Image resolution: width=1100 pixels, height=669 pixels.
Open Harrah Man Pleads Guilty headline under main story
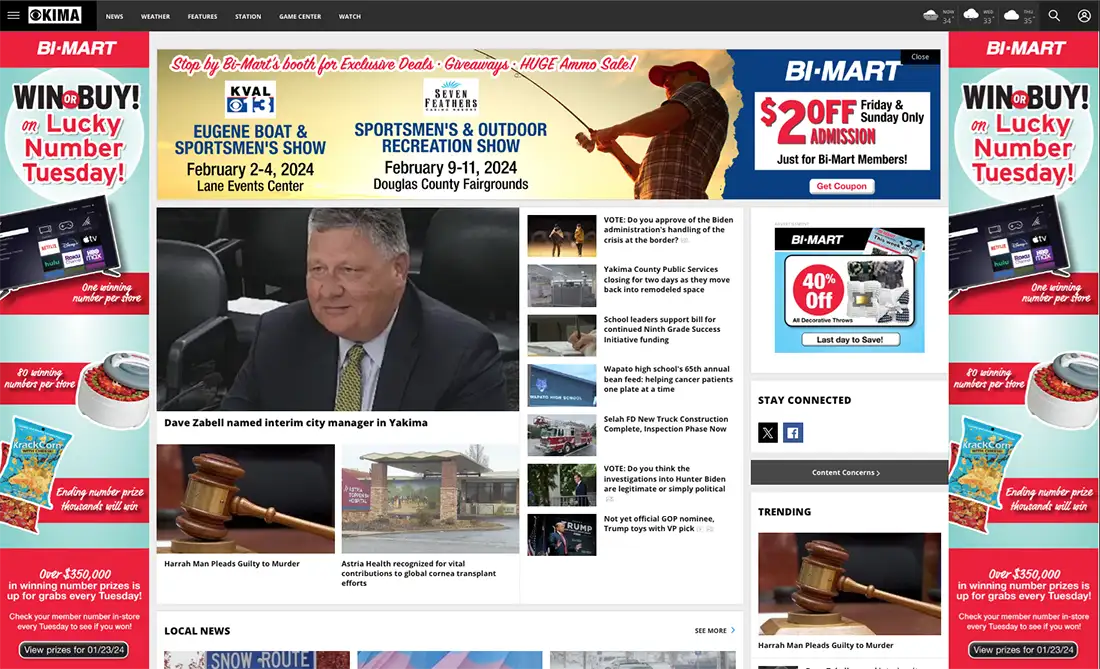(x=232, y=564)
